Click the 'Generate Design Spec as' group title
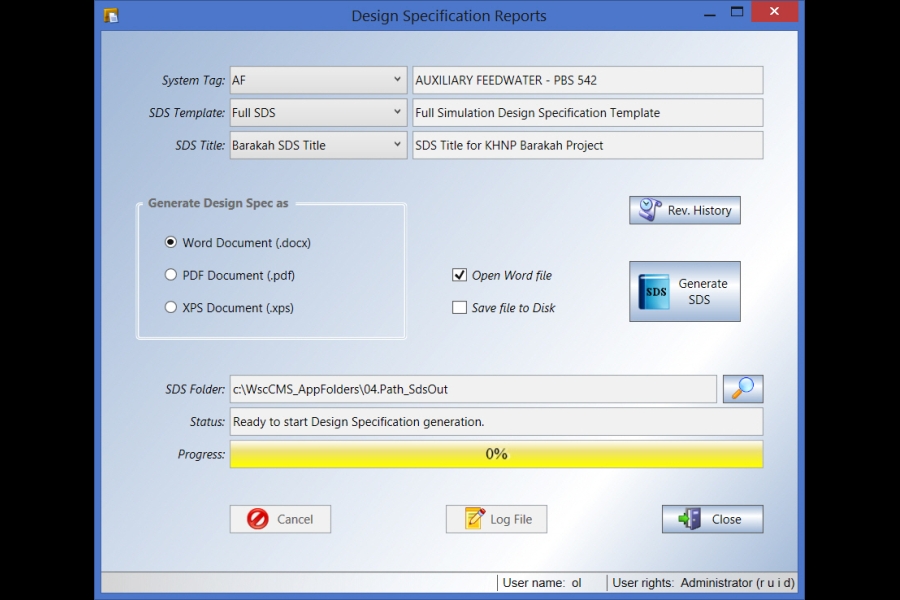Viewport: 900px width, 600px height. (218, 203)
